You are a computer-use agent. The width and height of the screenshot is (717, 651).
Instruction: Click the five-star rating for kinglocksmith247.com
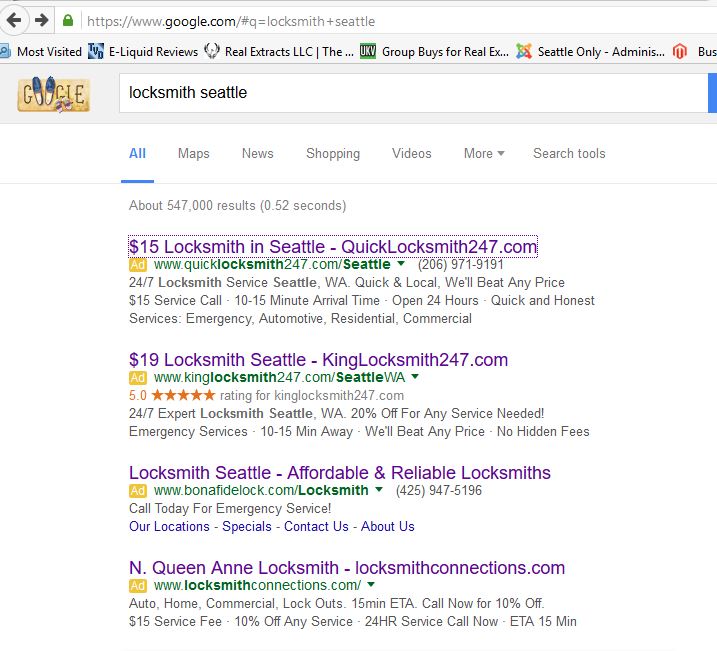[183, 395]
